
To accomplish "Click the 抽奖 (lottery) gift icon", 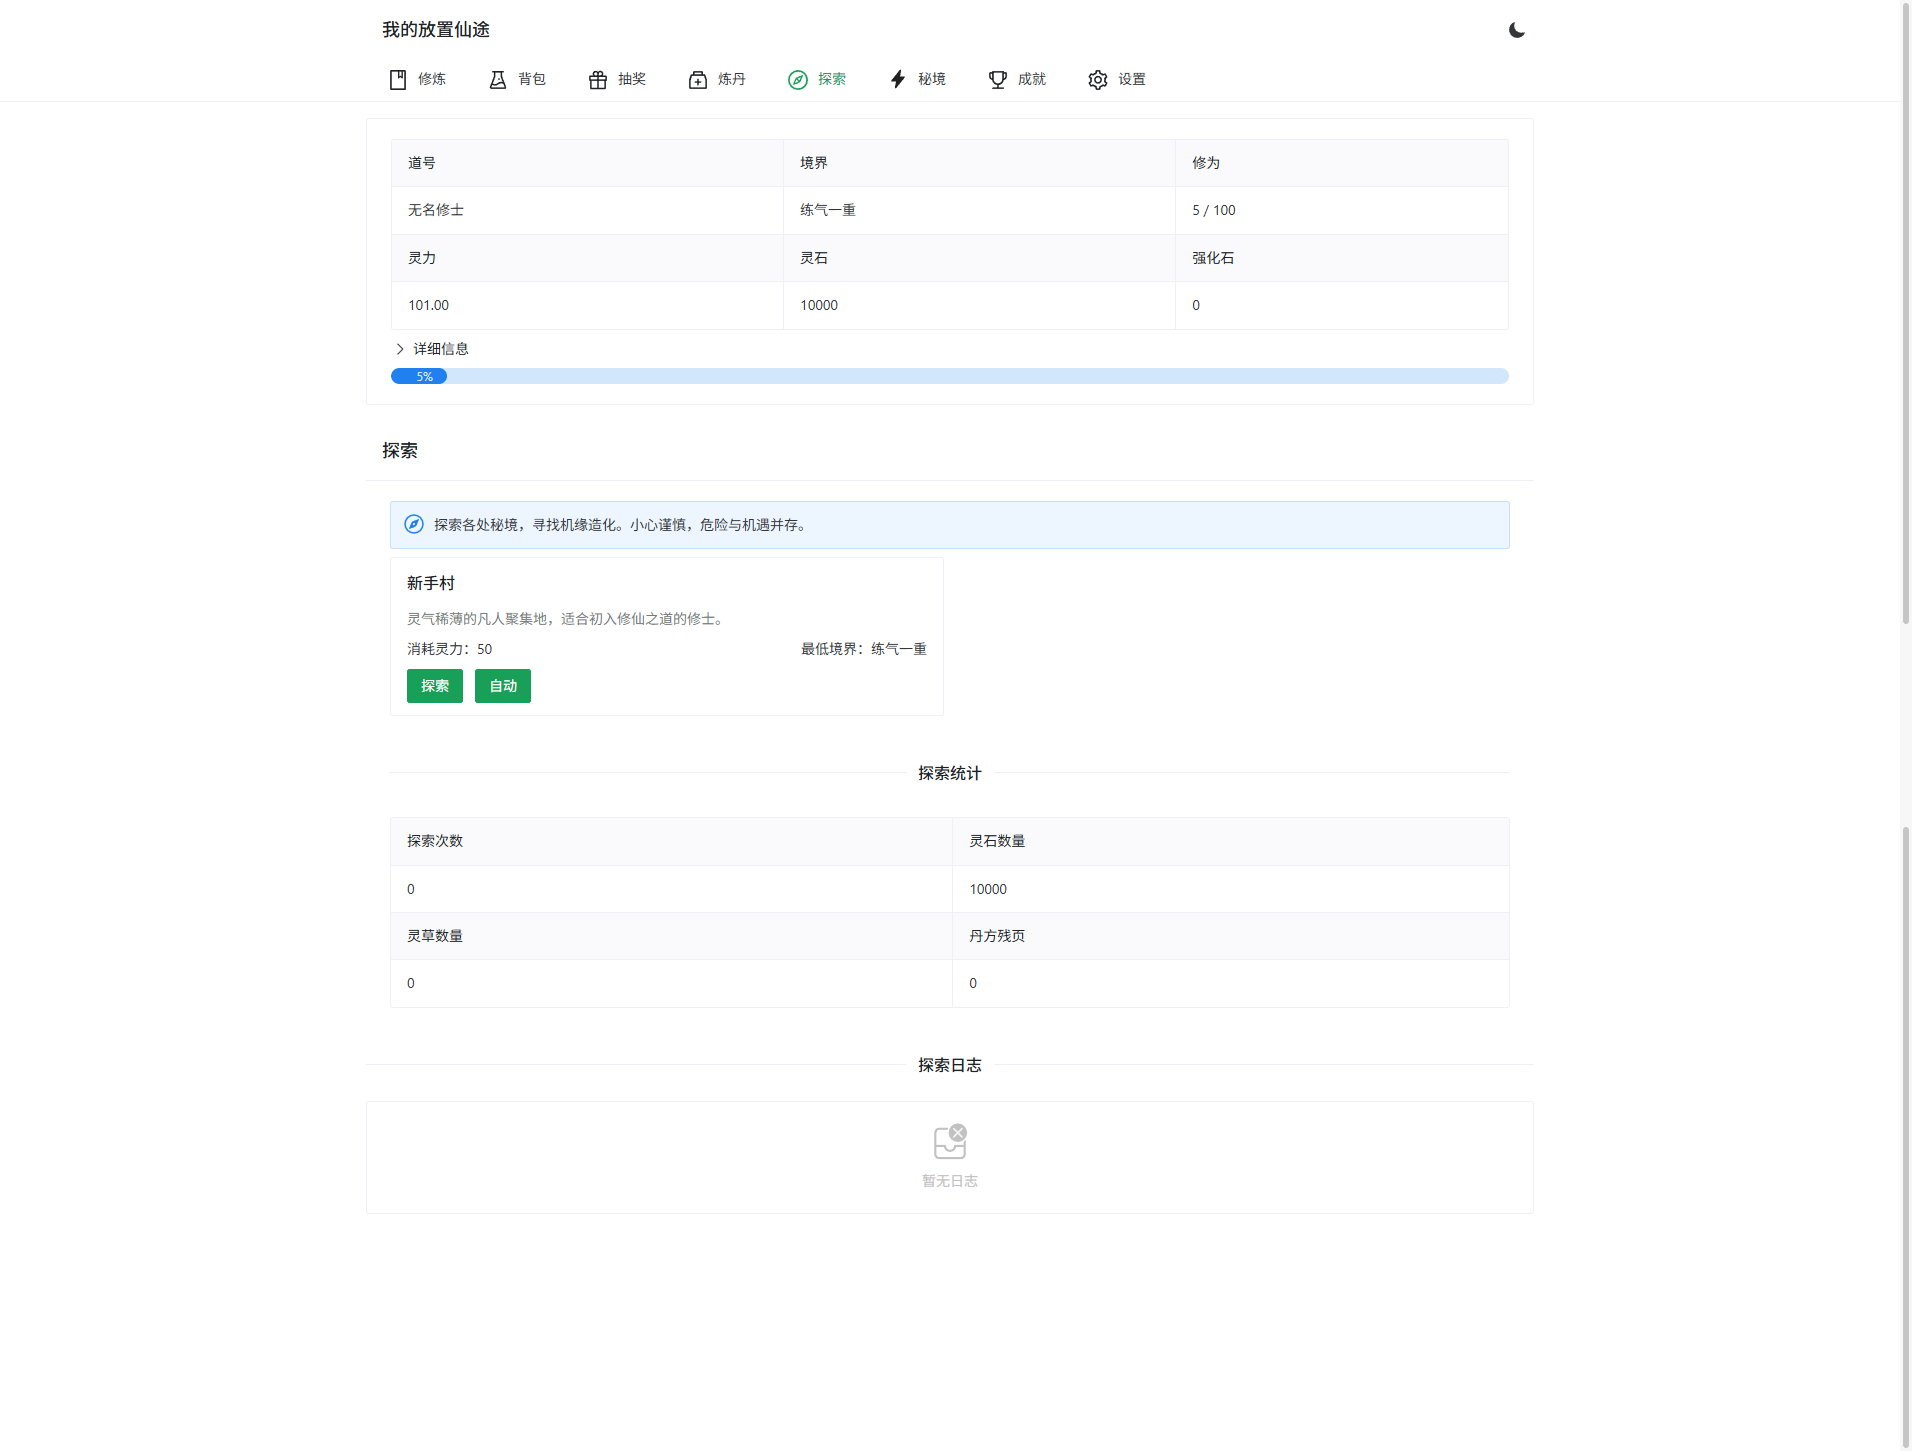I will [x=597, y=79].
